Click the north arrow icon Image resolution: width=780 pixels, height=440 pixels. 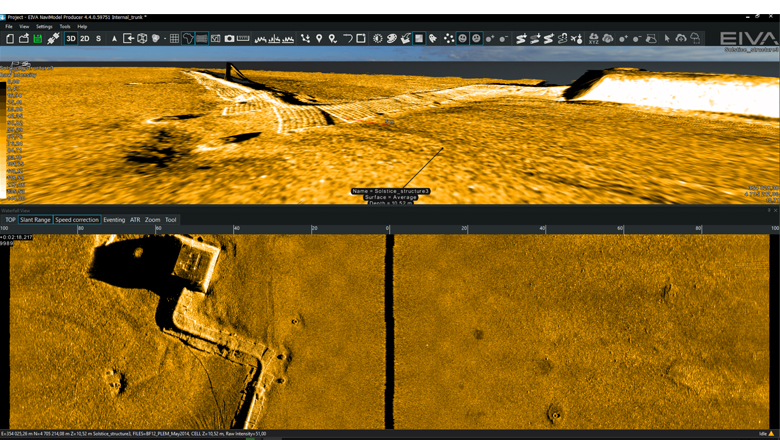[114, 39]
